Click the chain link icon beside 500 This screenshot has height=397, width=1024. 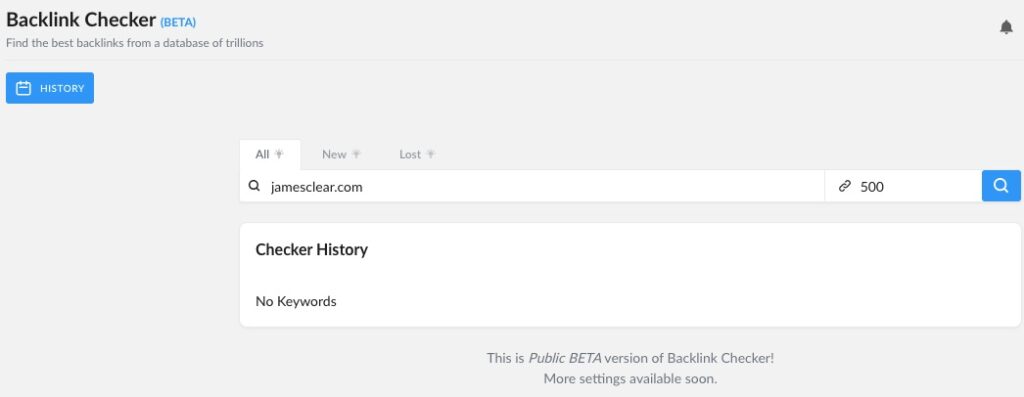pos(845,187)
